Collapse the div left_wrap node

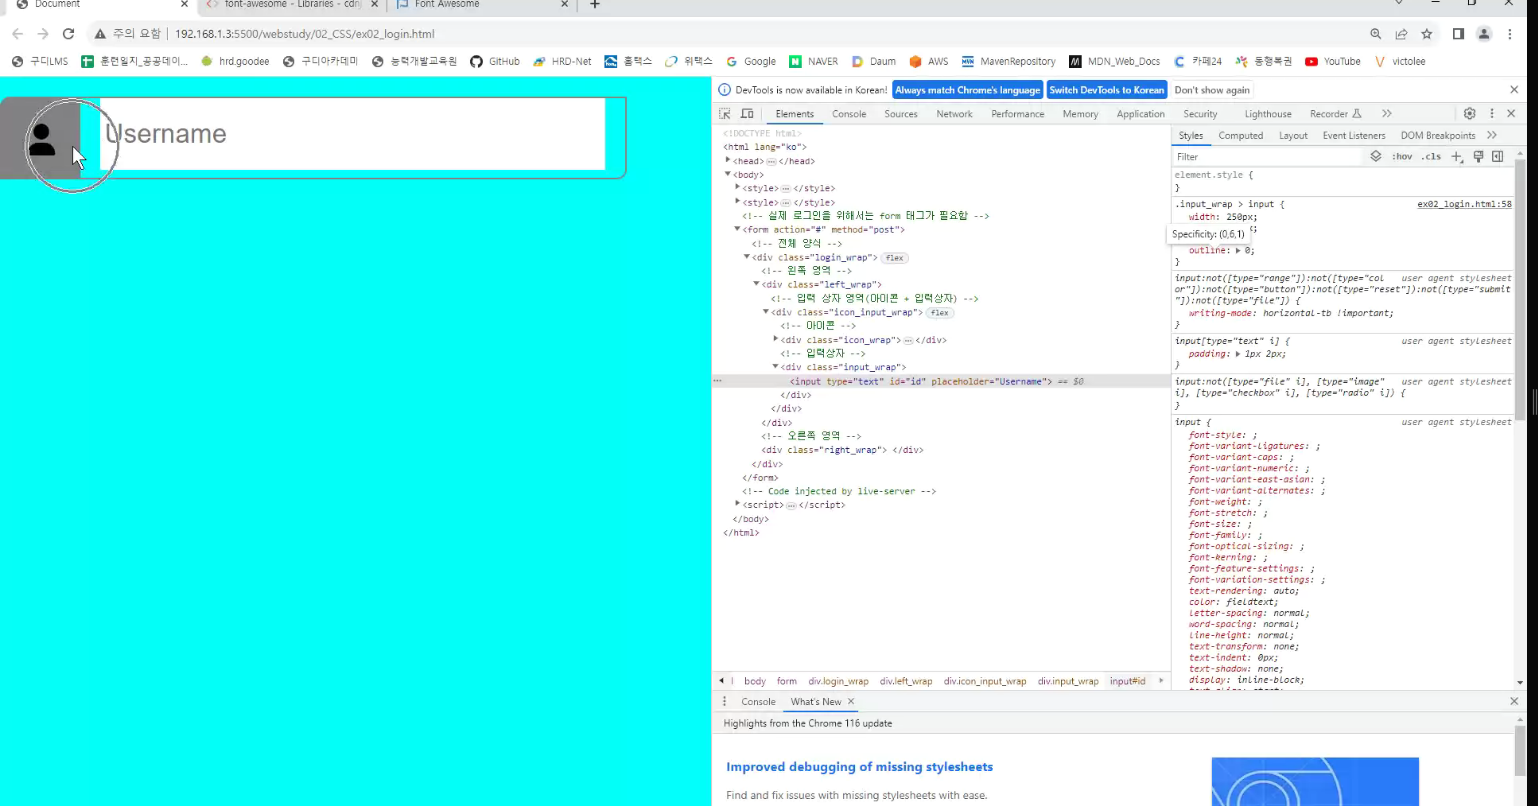[757, 284]
